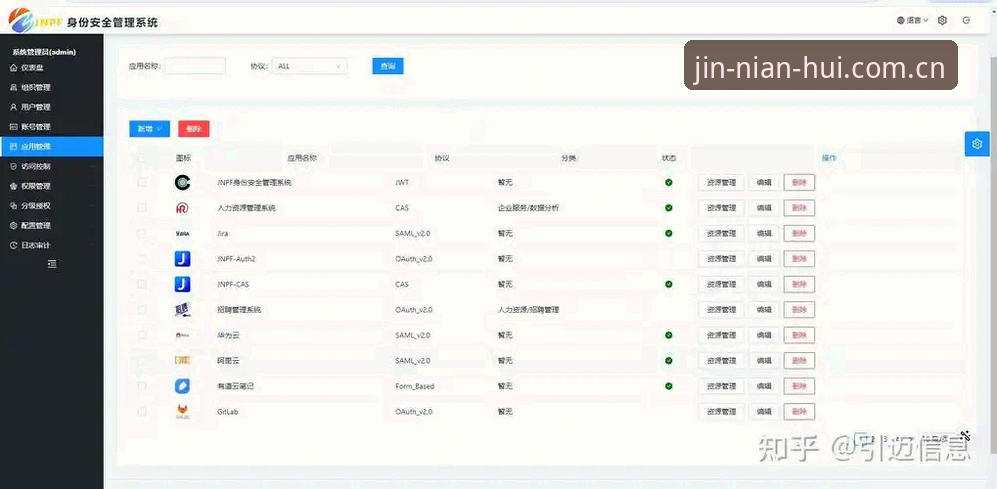Click the 招聘管理系统 app icon
997x489 pixels.
tap(182, 310)
